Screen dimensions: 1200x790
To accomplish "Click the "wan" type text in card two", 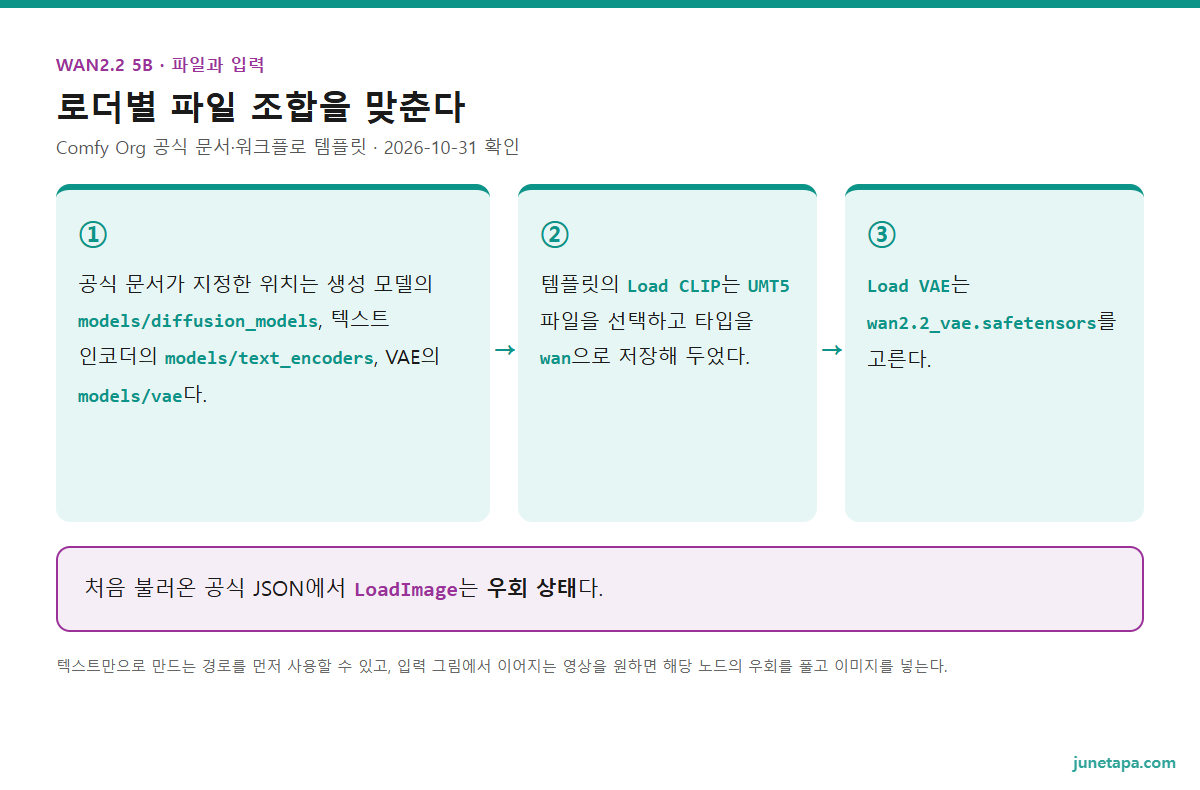I will [555, 357].
